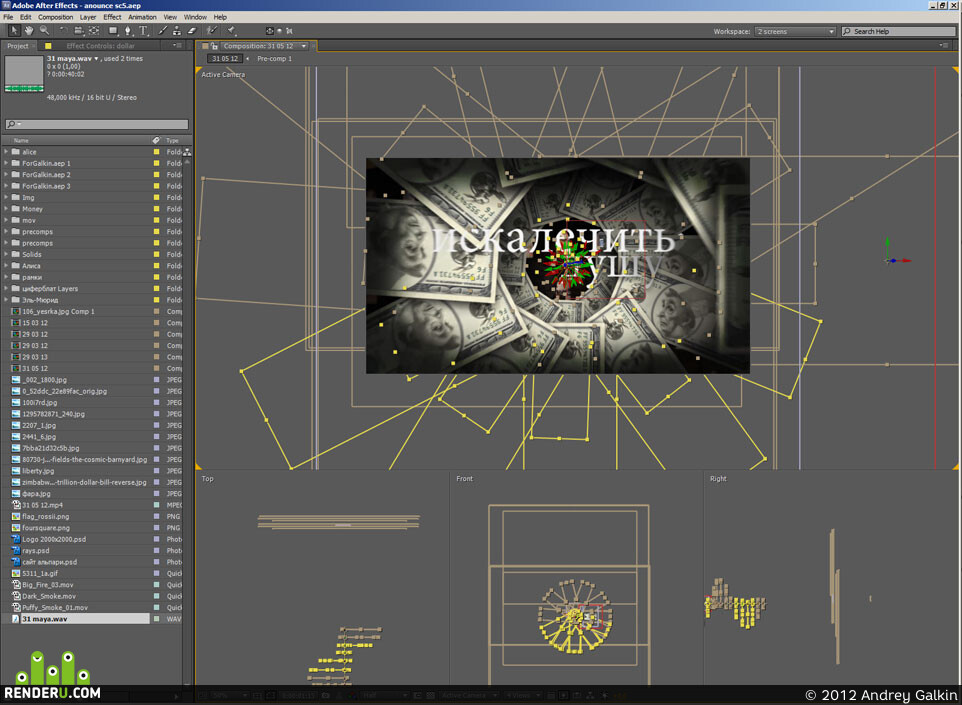
Task: Select the Eraser tool
Action: point(191,31)
